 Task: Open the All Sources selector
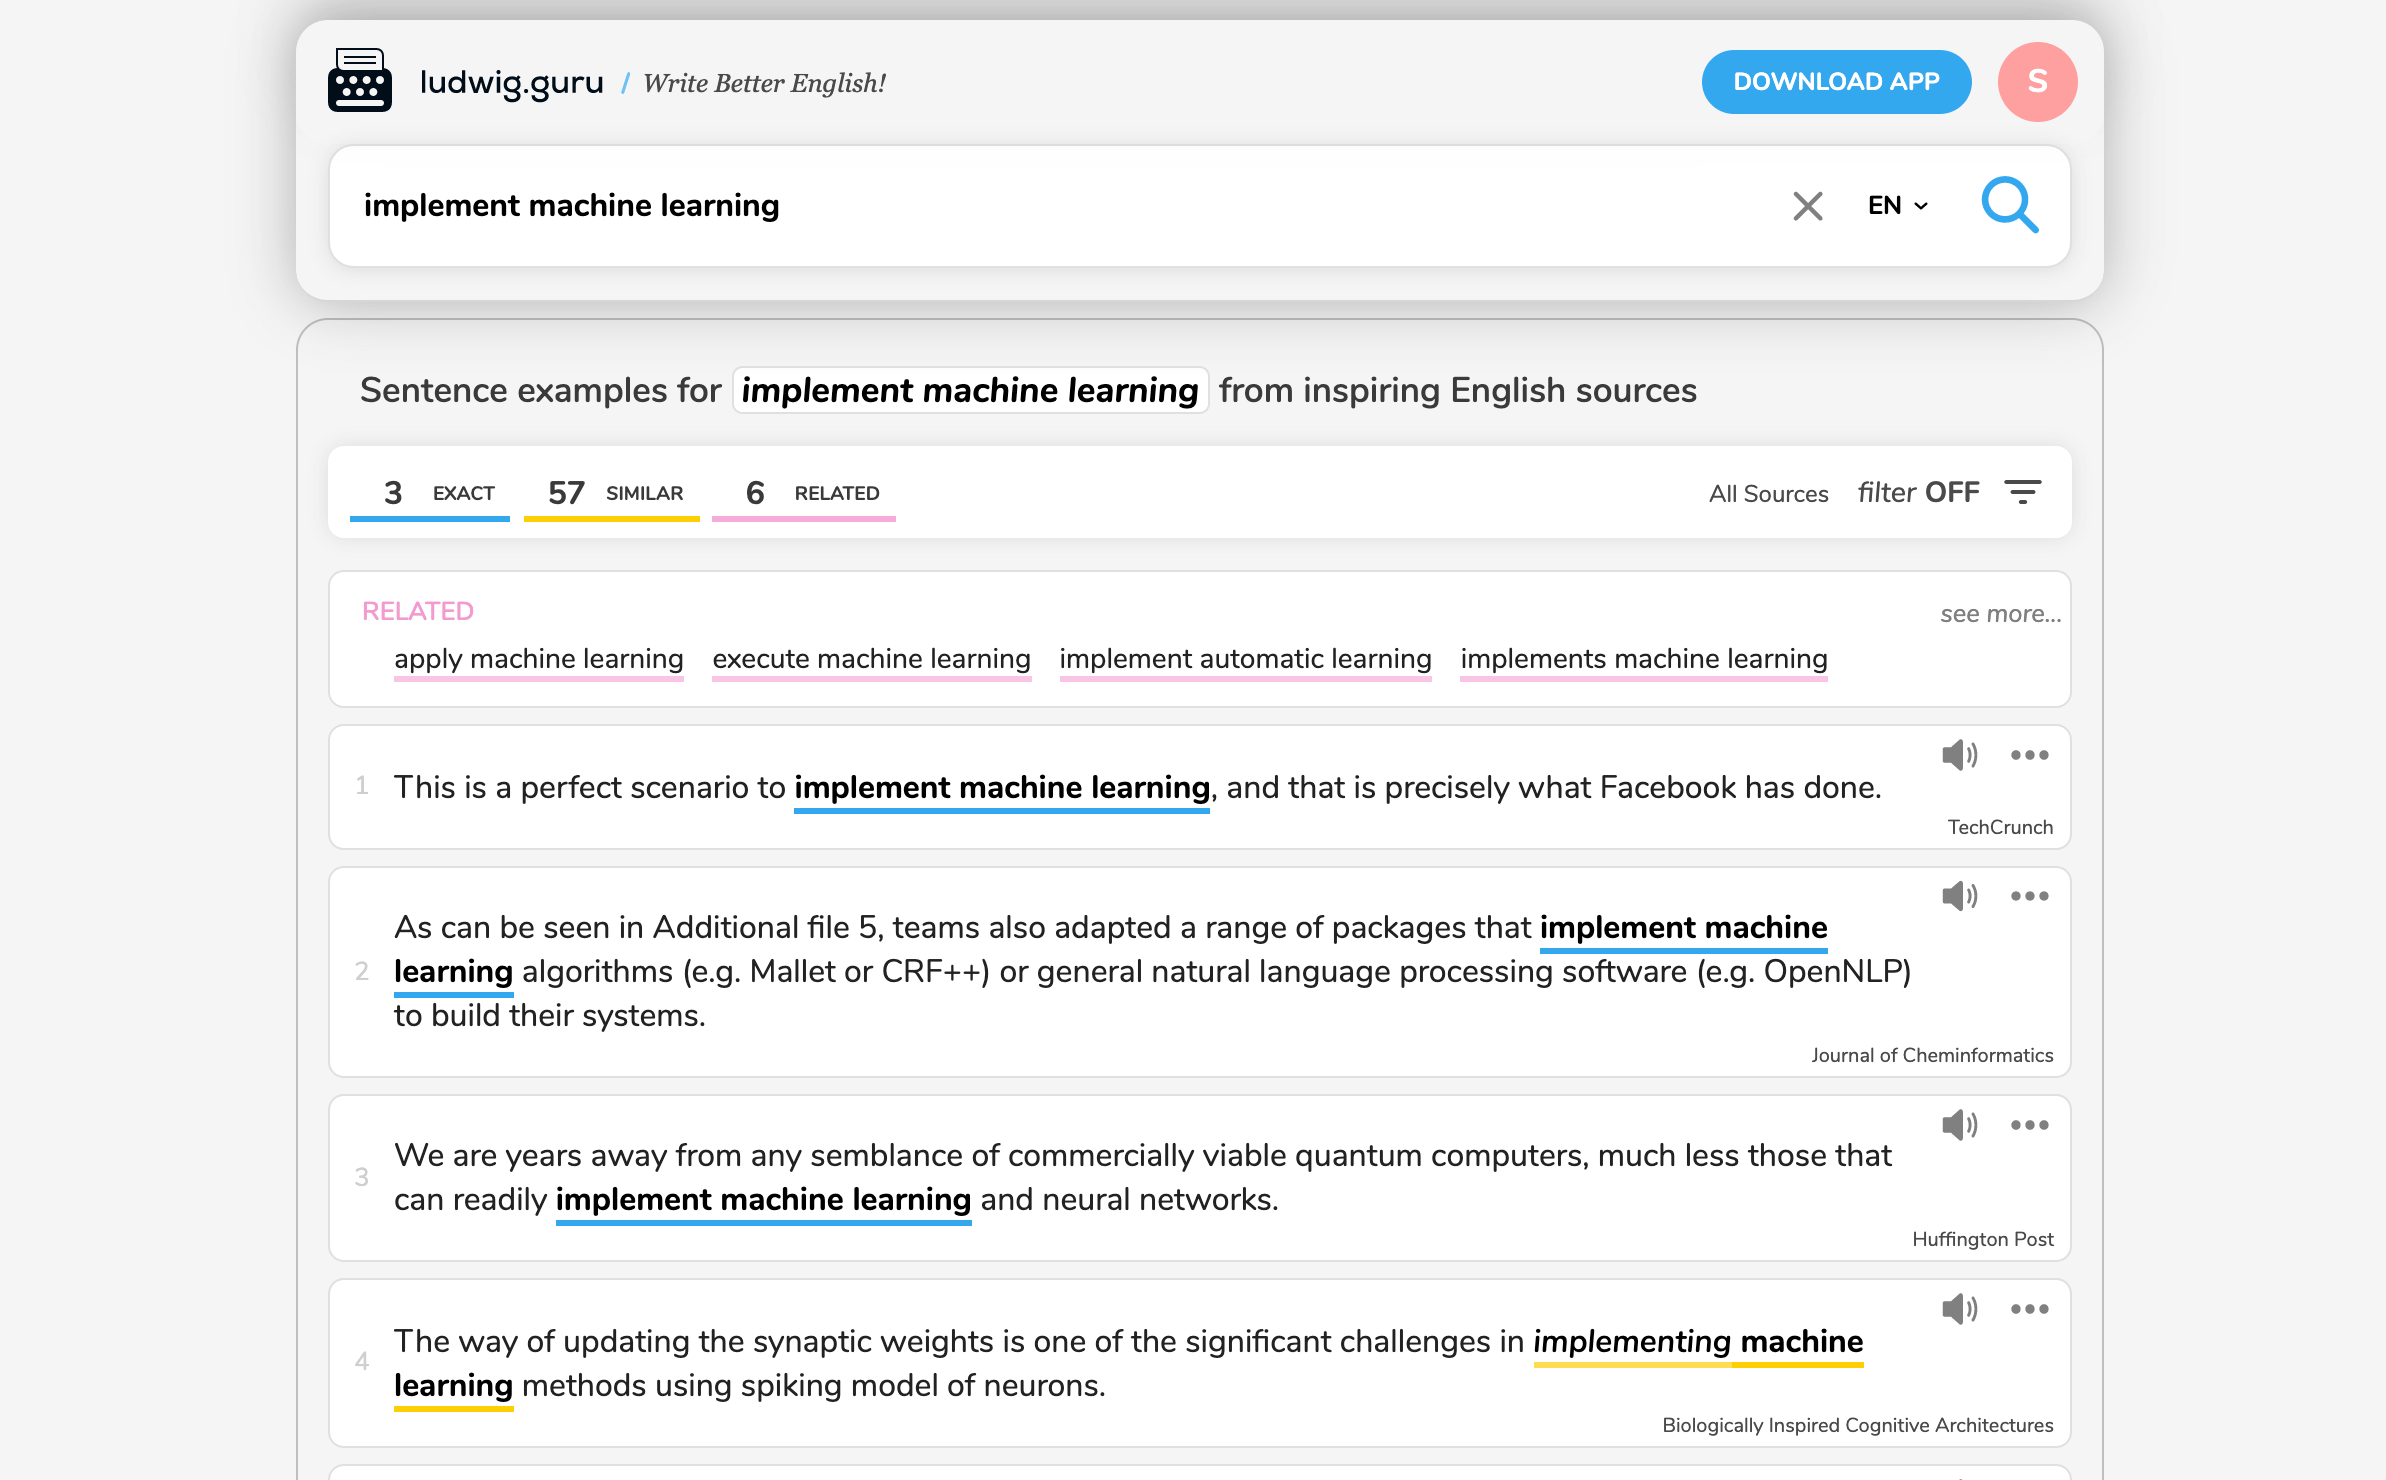pyautogui.click(x=1768, y=494)
